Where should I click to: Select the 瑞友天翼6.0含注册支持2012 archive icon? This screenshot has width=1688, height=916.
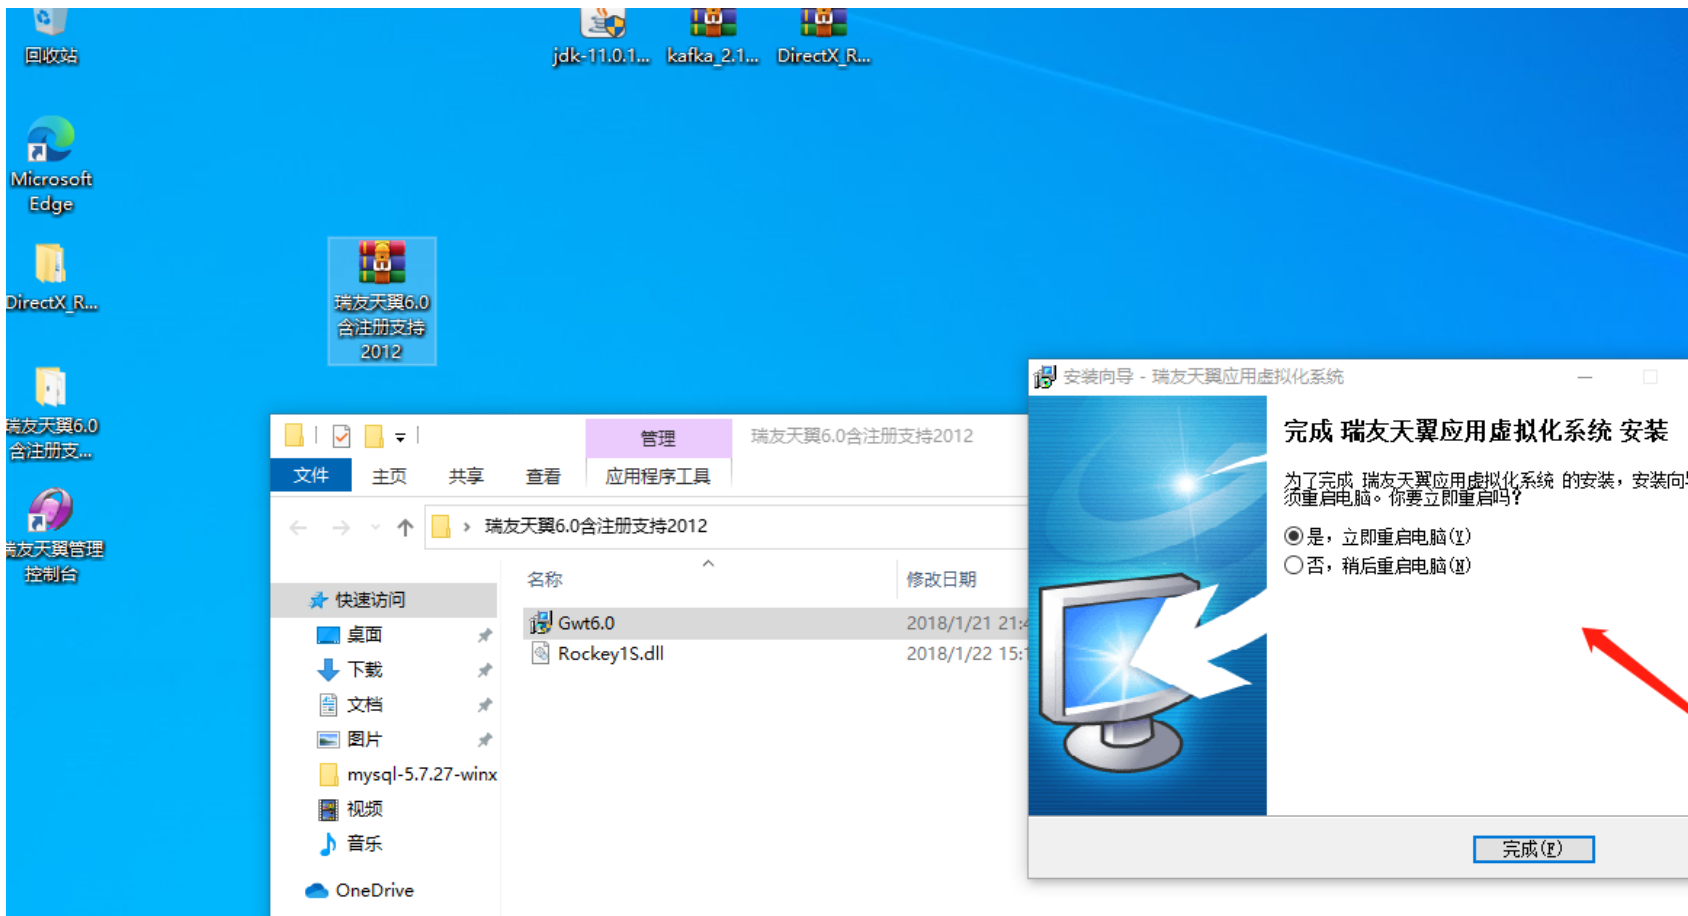(382, 301)
